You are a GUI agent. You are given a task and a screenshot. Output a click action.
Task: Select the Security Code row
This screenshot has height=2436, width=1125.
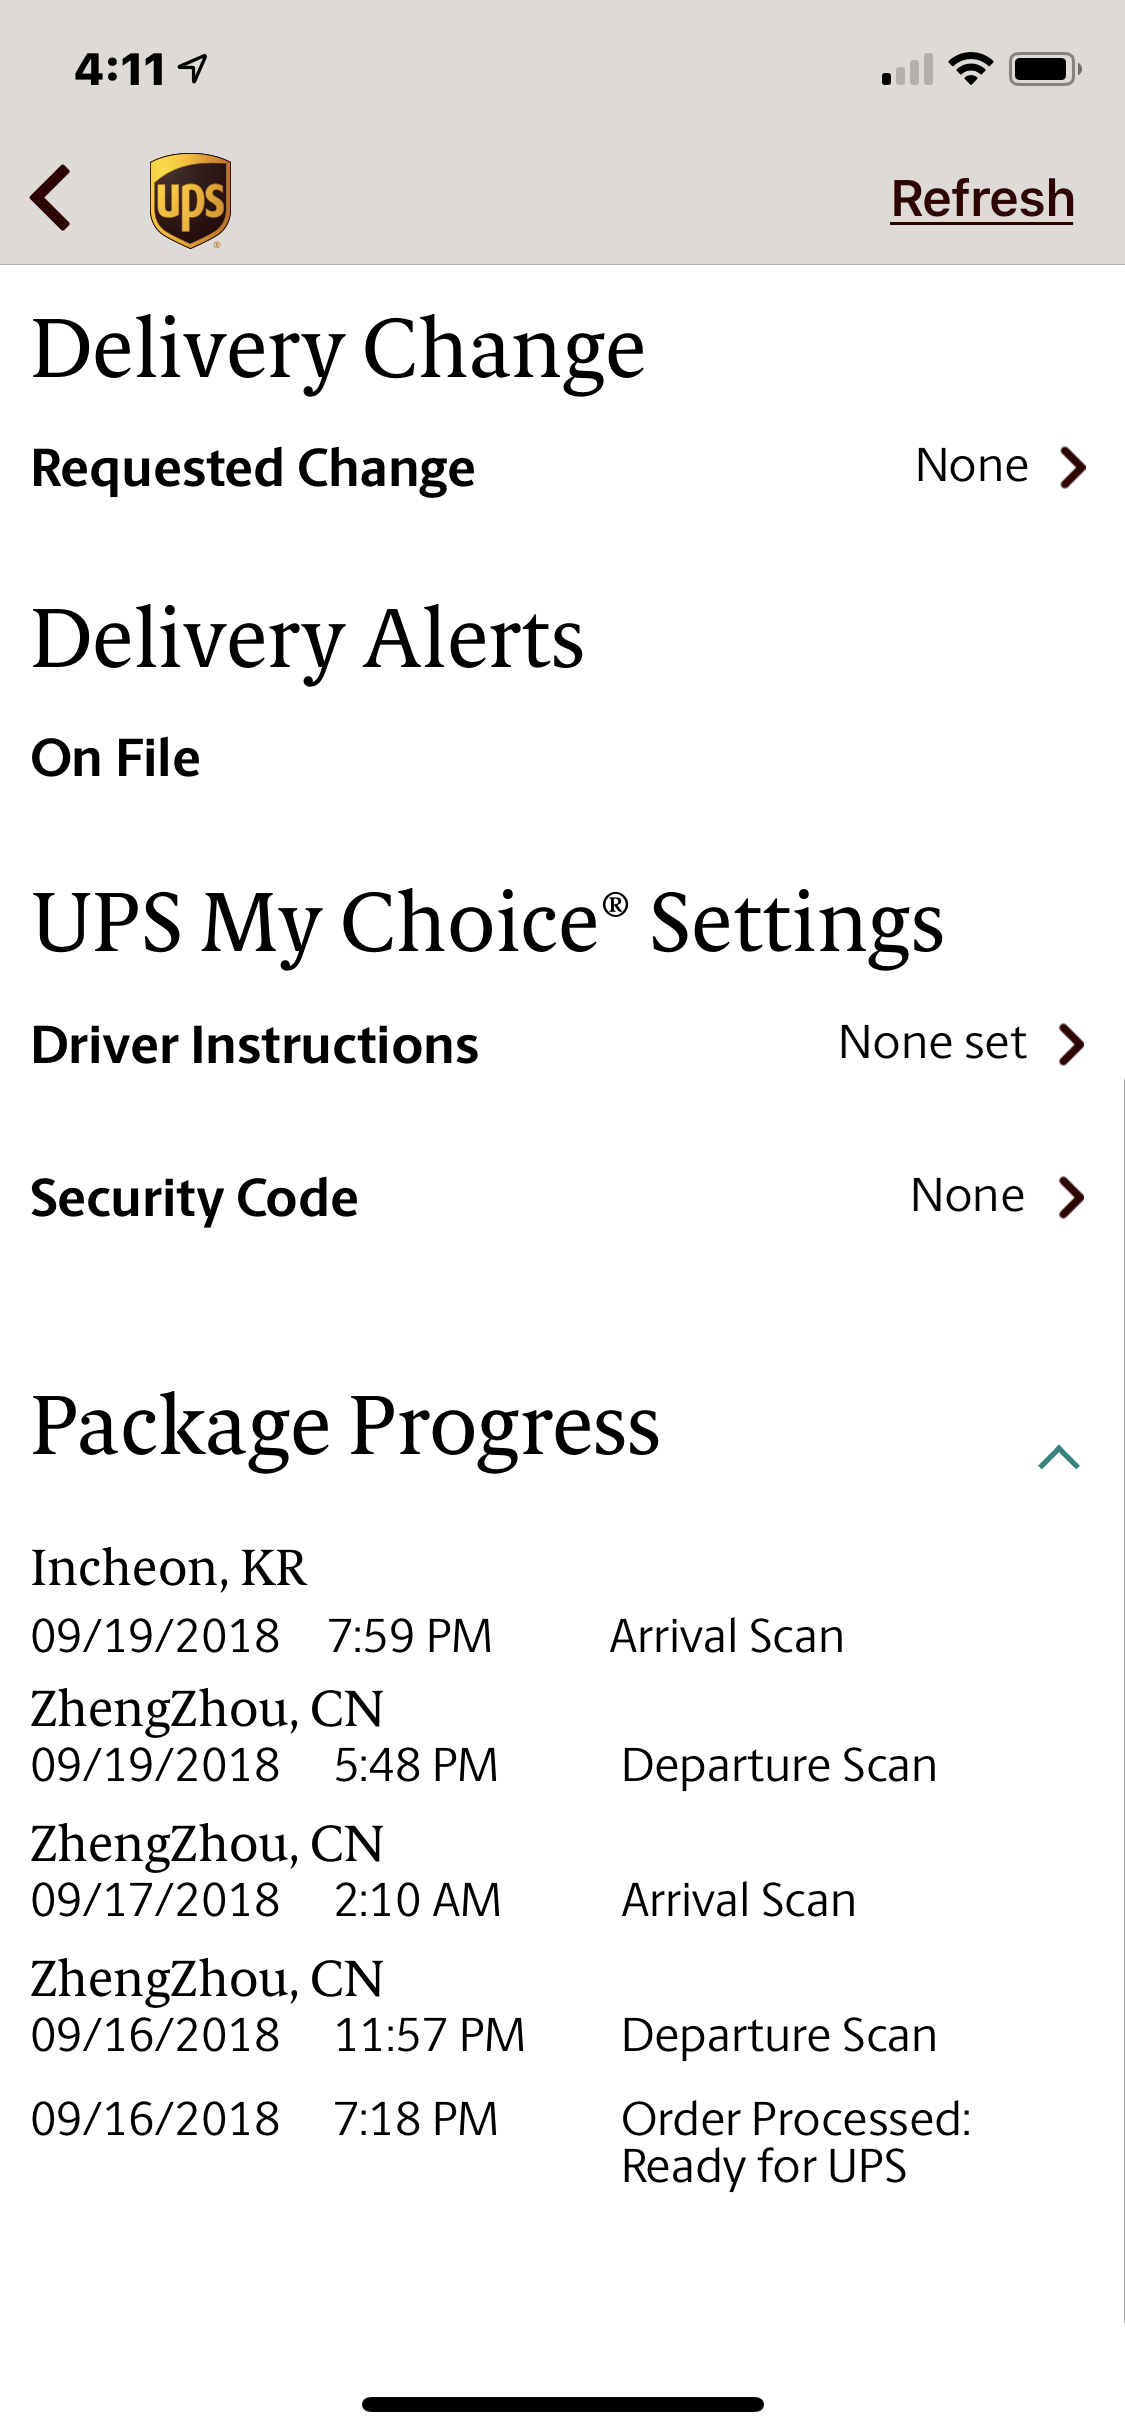pos(562,1197)
